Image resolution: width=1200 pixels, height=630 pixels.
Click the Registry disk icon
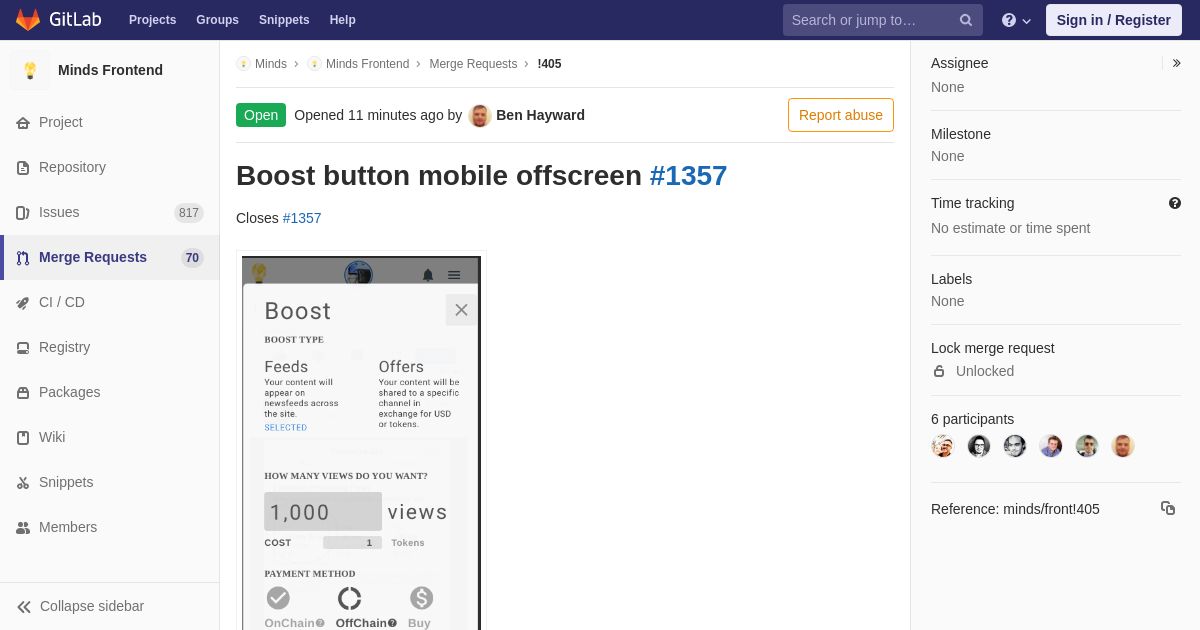click(x=23, y=347)
